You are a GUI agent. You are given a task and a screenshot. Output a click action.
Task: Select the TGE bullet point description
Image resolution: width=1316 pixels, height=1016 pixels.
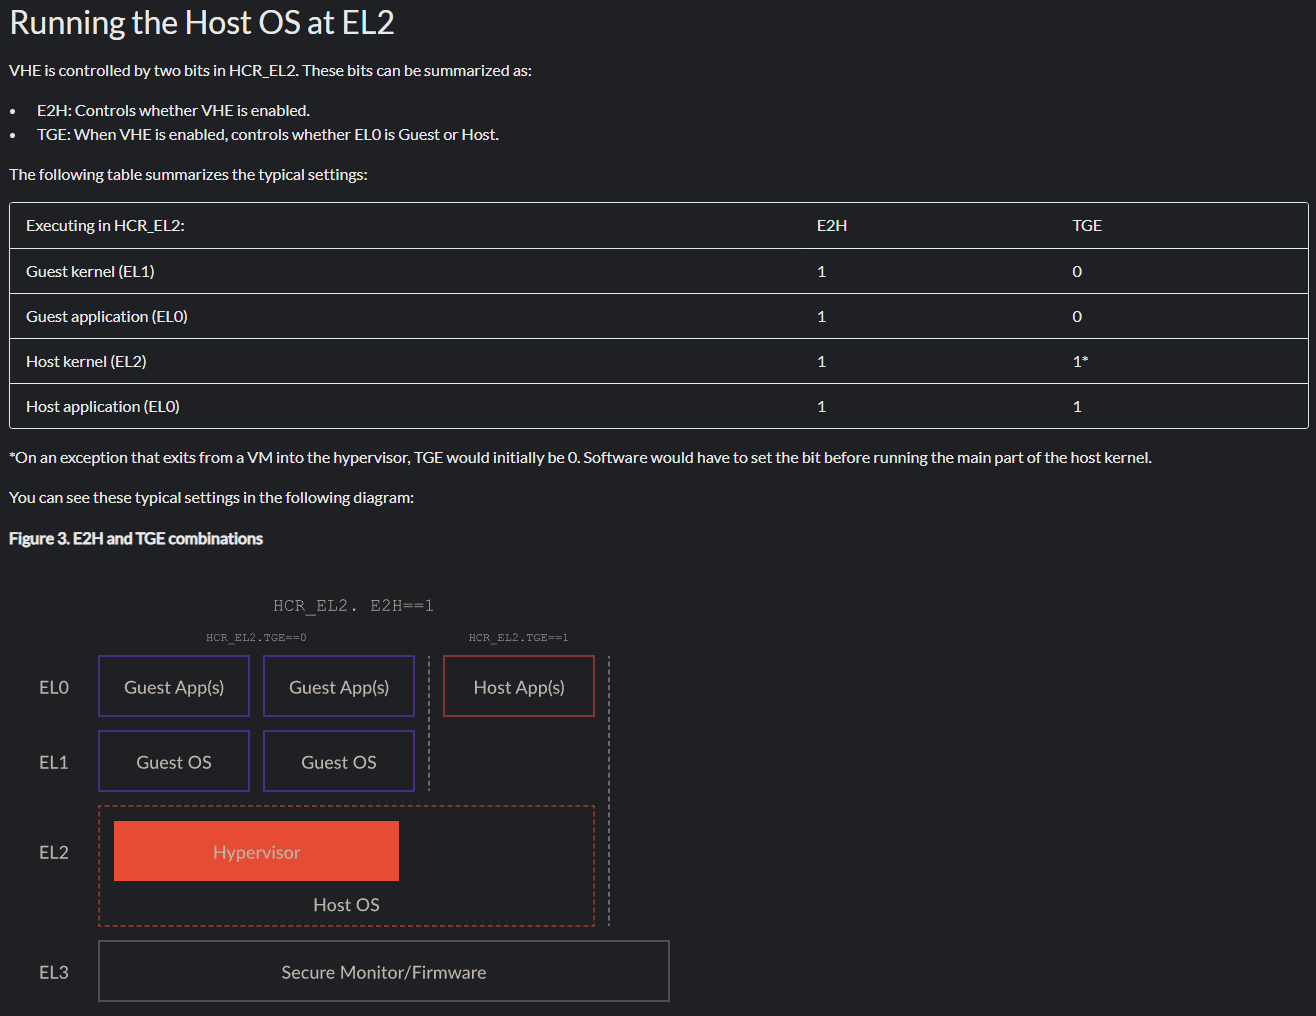click(267, 135)
